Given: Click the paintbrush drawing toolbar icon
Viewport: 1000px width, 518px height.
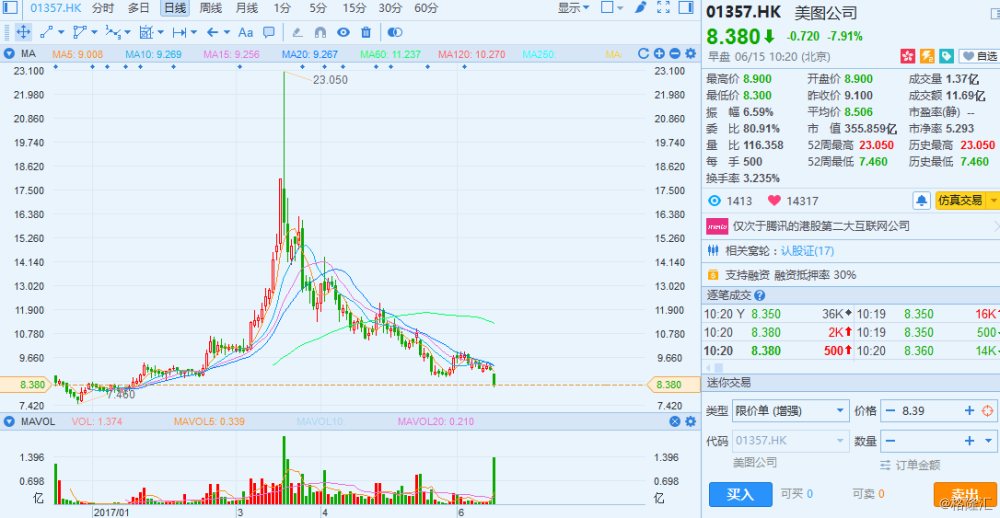Looking at the screenshot, I should tap(641, 8).
